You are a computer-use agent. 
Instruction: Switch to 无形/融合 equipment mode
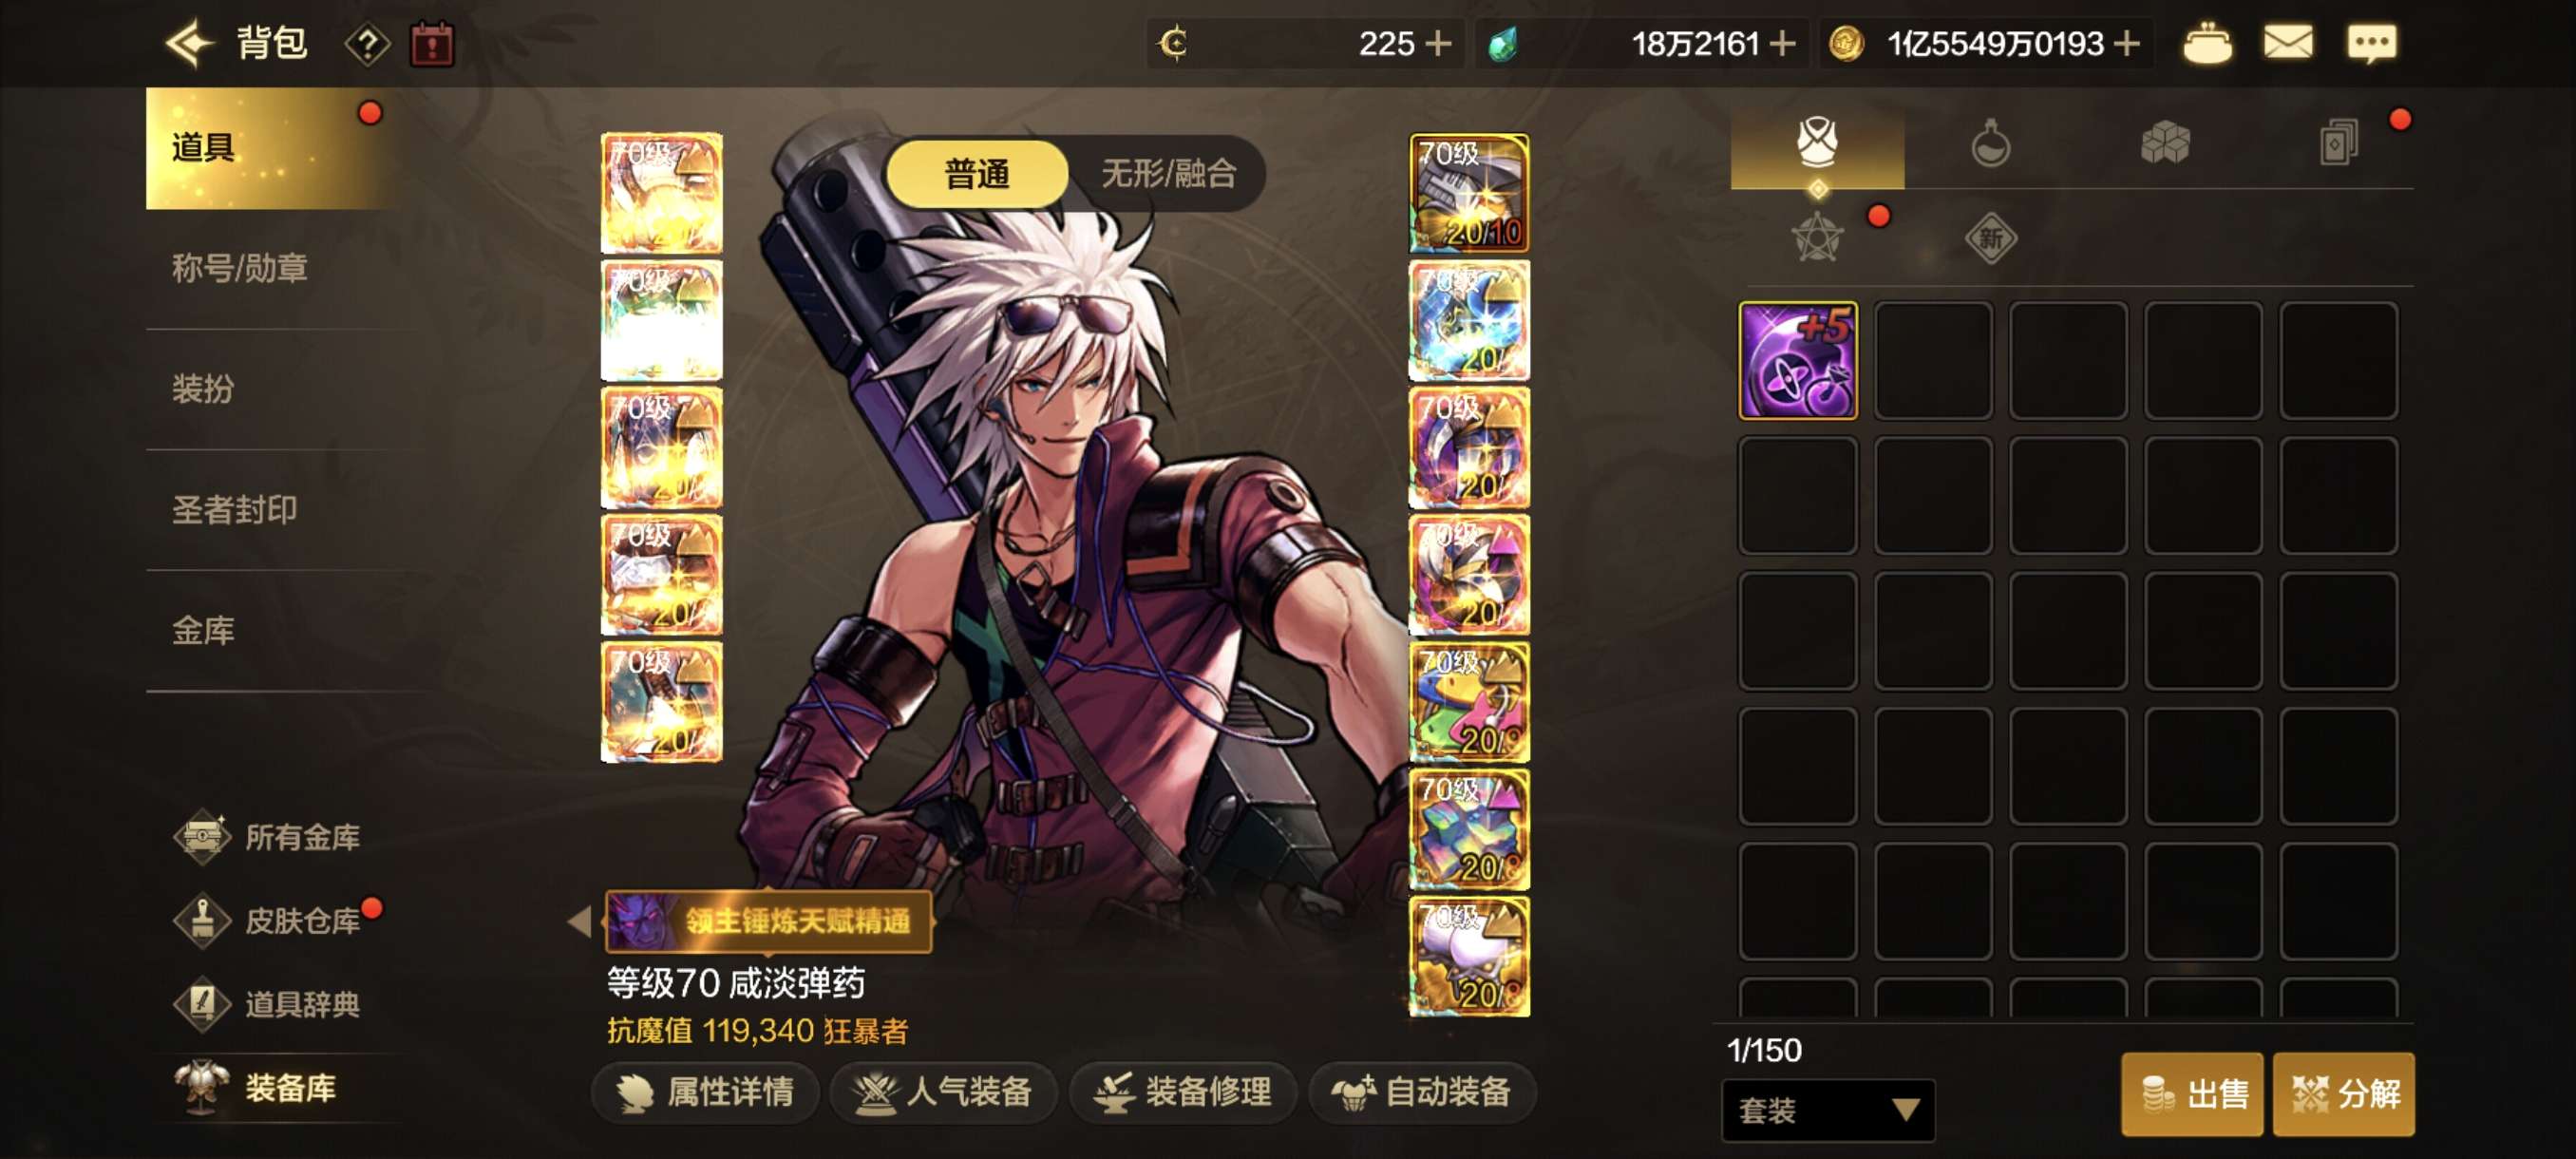tap(1168, 174)
